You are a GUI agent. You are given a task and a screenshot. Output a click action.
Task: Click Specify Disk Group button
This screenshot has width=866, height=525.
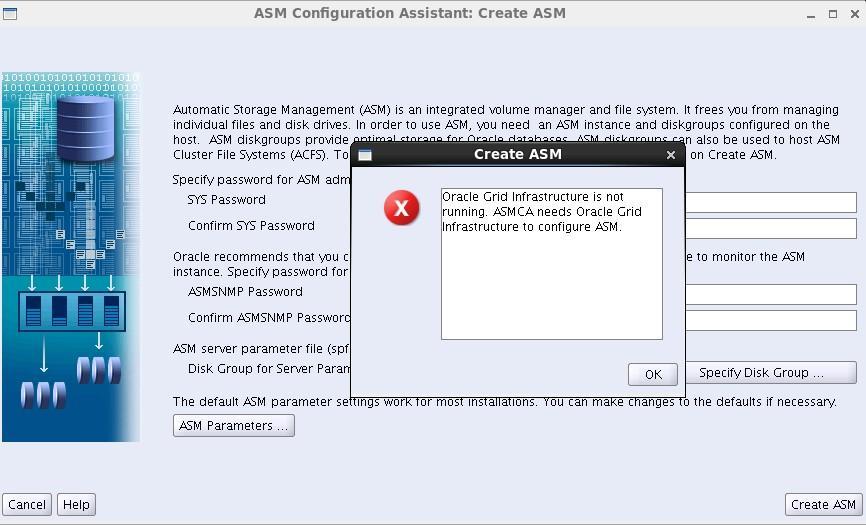[x=771, y=373]
